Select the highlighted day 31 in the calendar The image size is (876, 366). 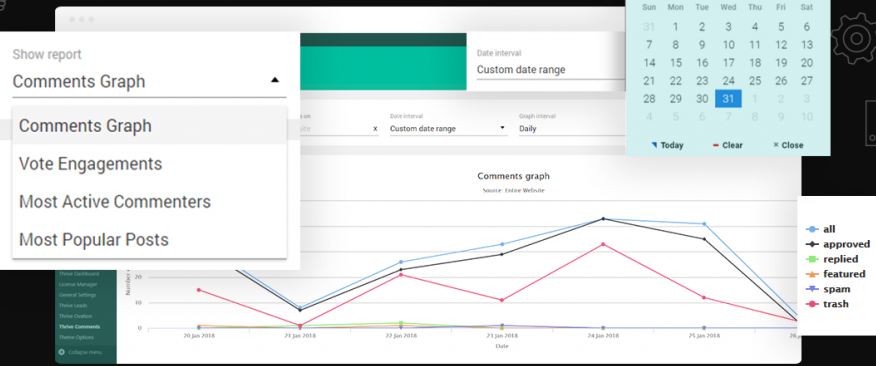728,99
